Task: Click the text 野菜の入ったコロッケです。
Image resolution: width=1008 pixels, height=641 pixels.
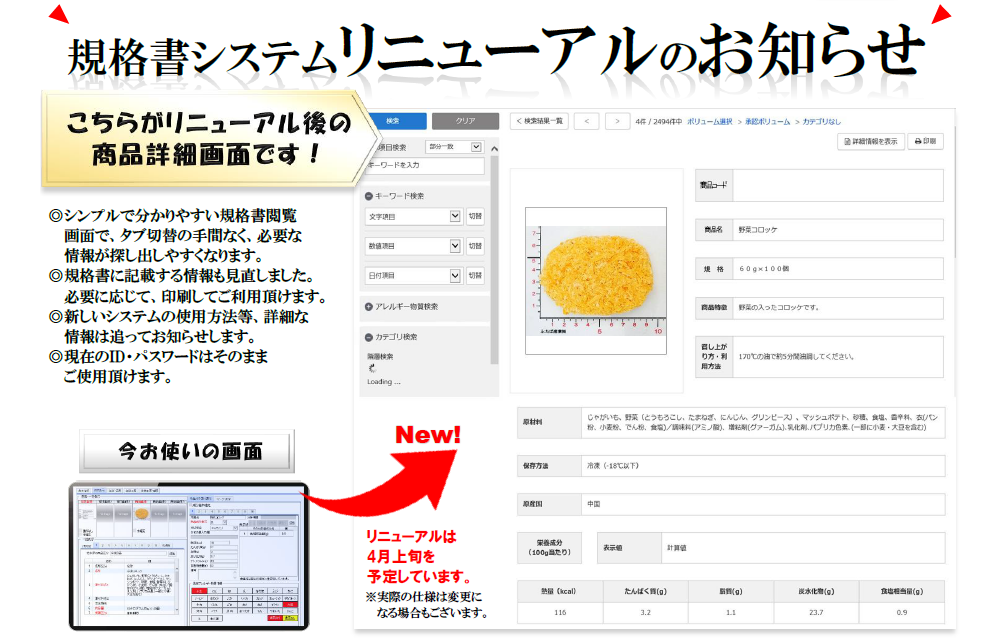Action: coord(778,308)
